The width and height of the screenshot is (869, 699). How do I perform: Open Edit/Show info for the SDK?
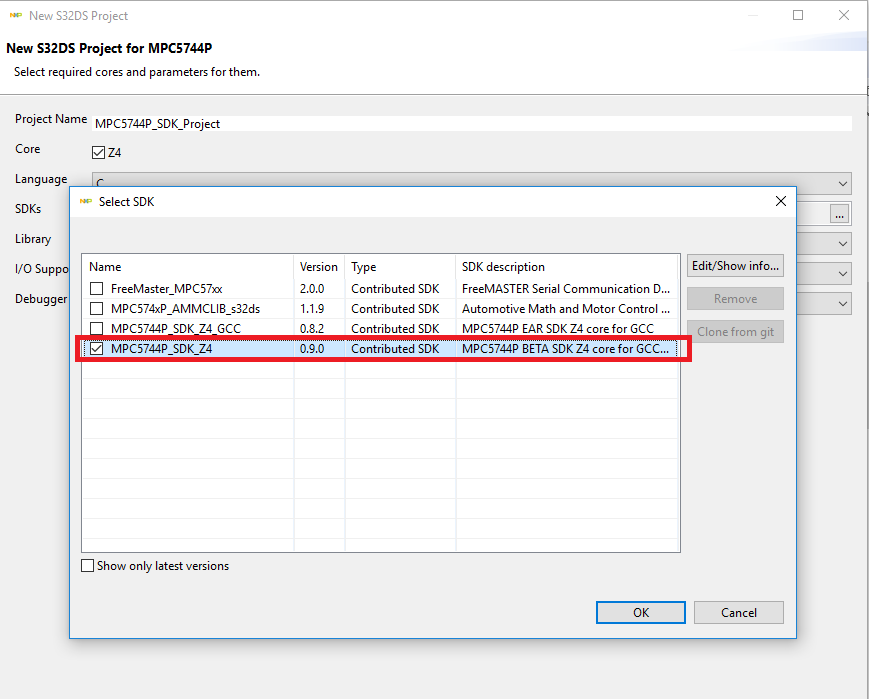click(735, 266)
